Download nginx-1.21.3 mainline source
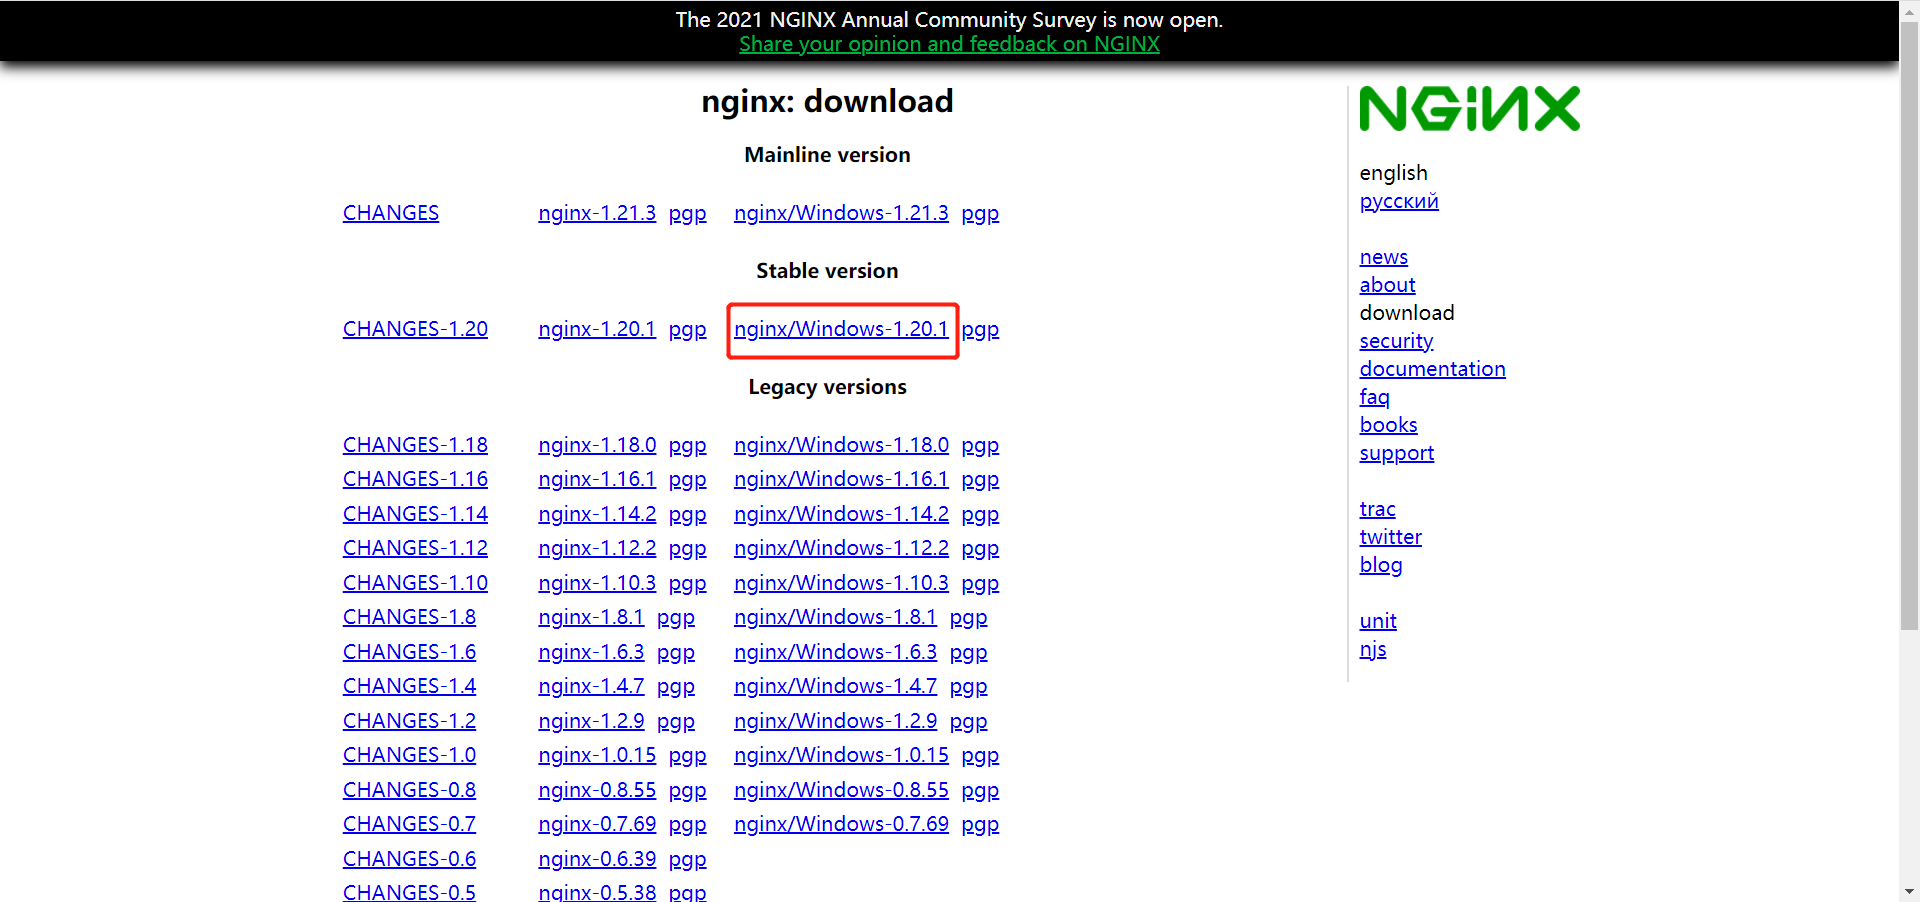 597,213
